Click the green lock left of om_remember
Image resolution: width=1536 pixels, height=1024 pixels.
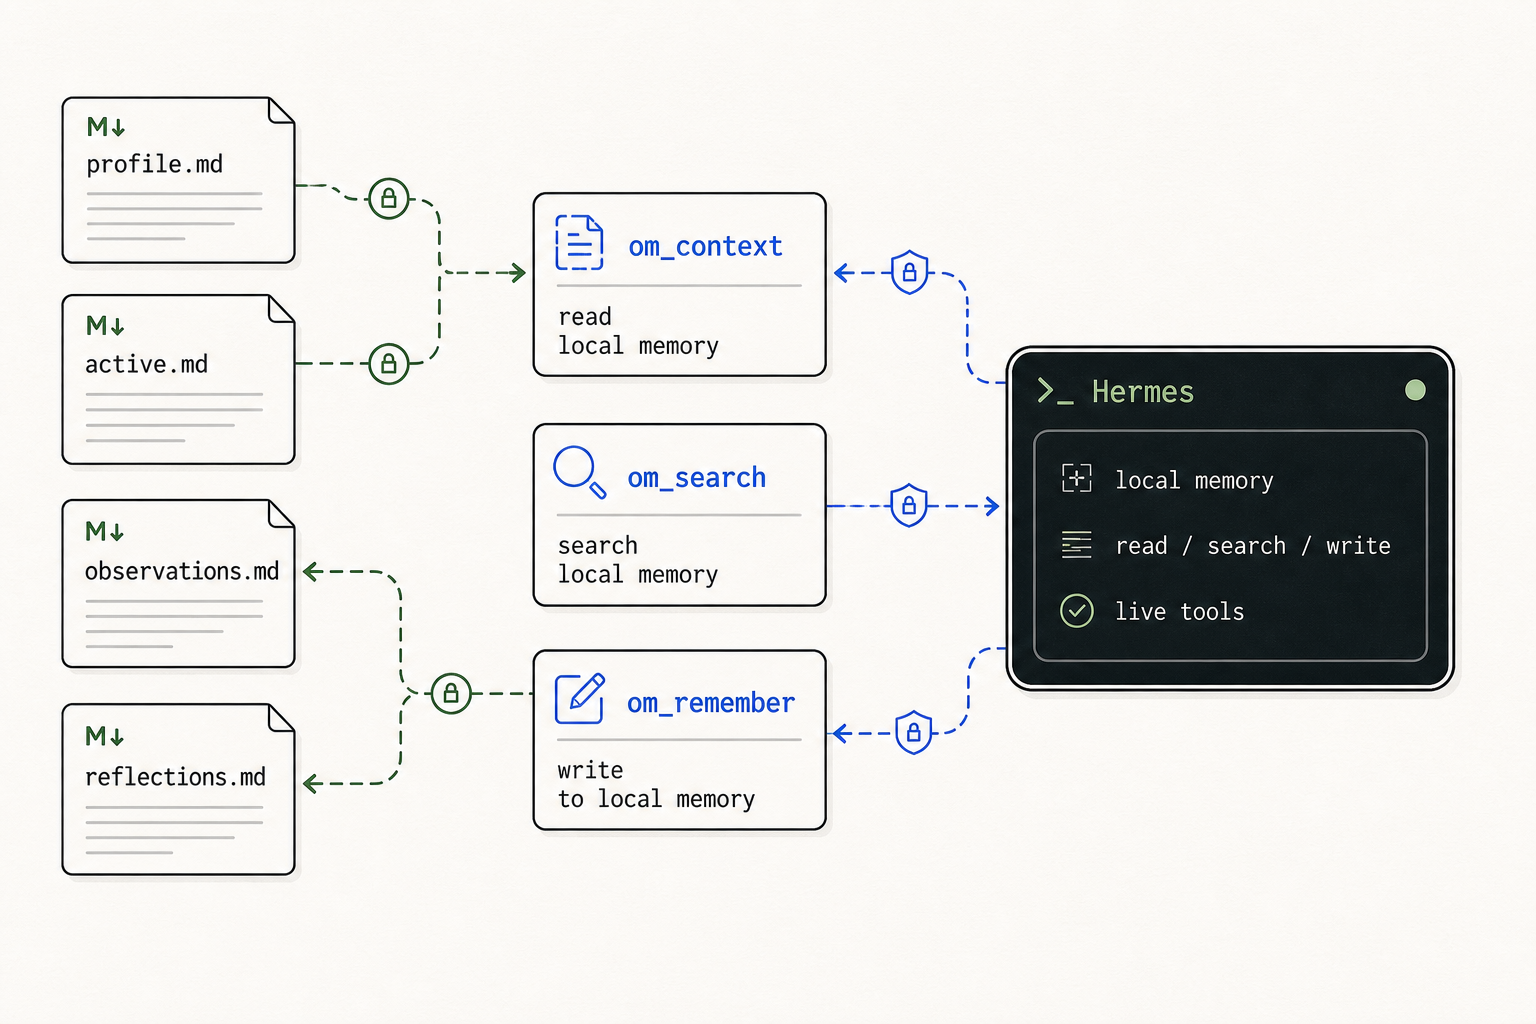pos(451,693)
